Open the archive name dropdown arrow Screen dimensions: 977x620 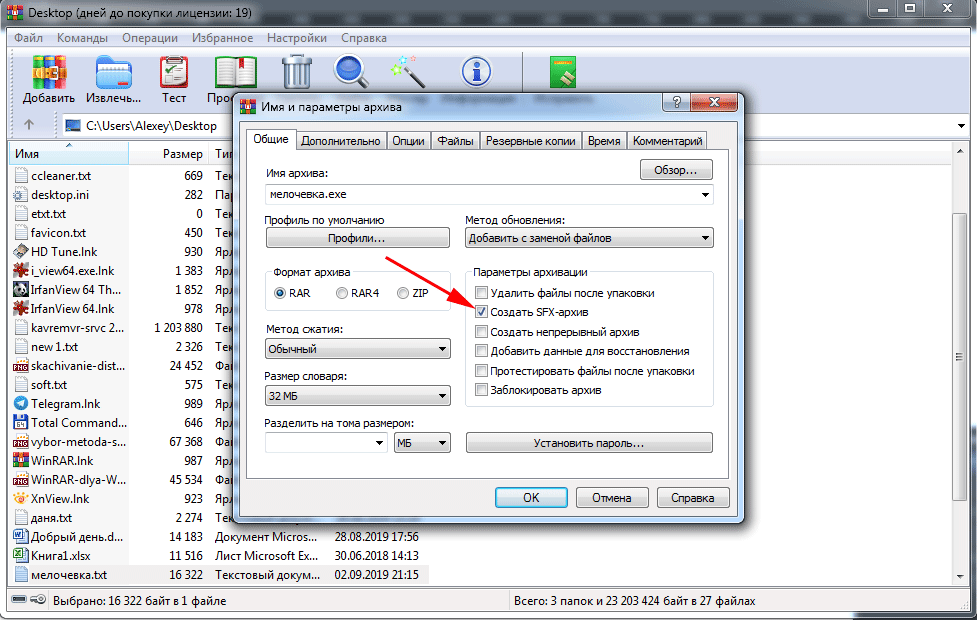(x=705, y=194)
